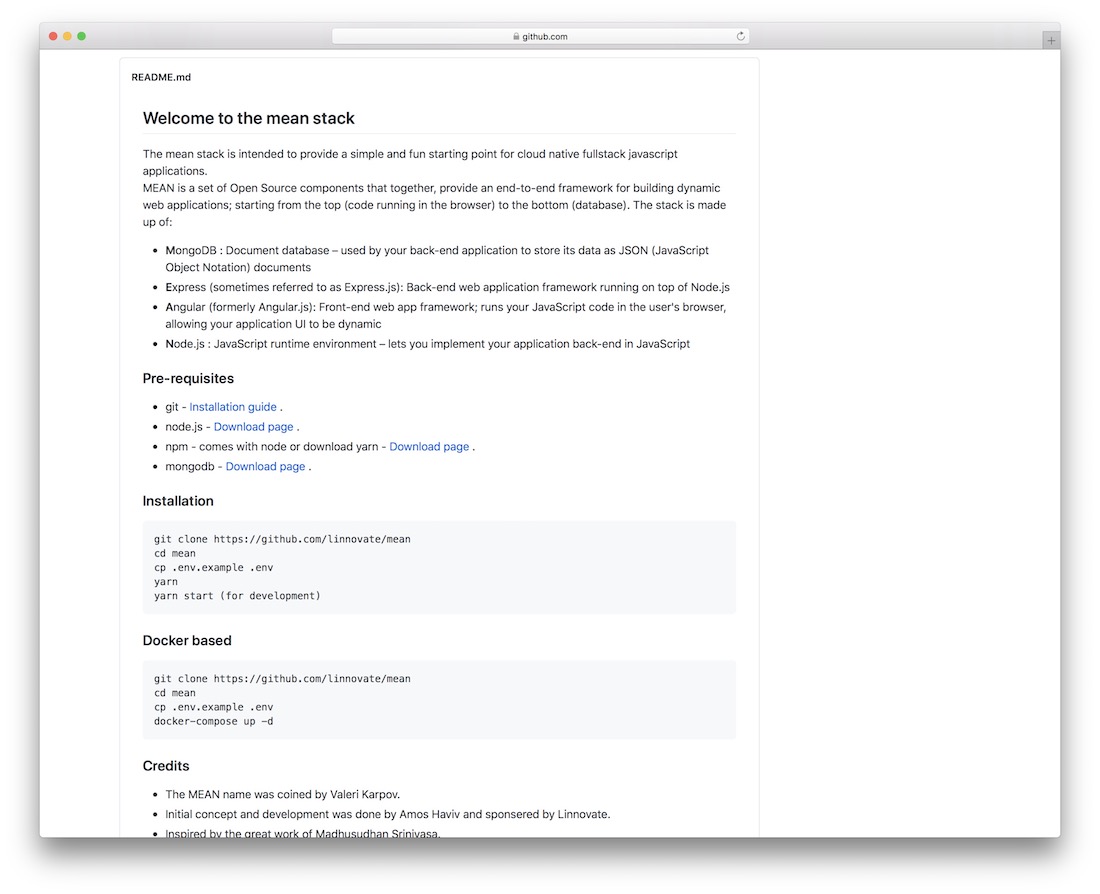The image size is (1100, 894).
Task: Click the reload page icon in address bar
Action: (x=740, y=36)
